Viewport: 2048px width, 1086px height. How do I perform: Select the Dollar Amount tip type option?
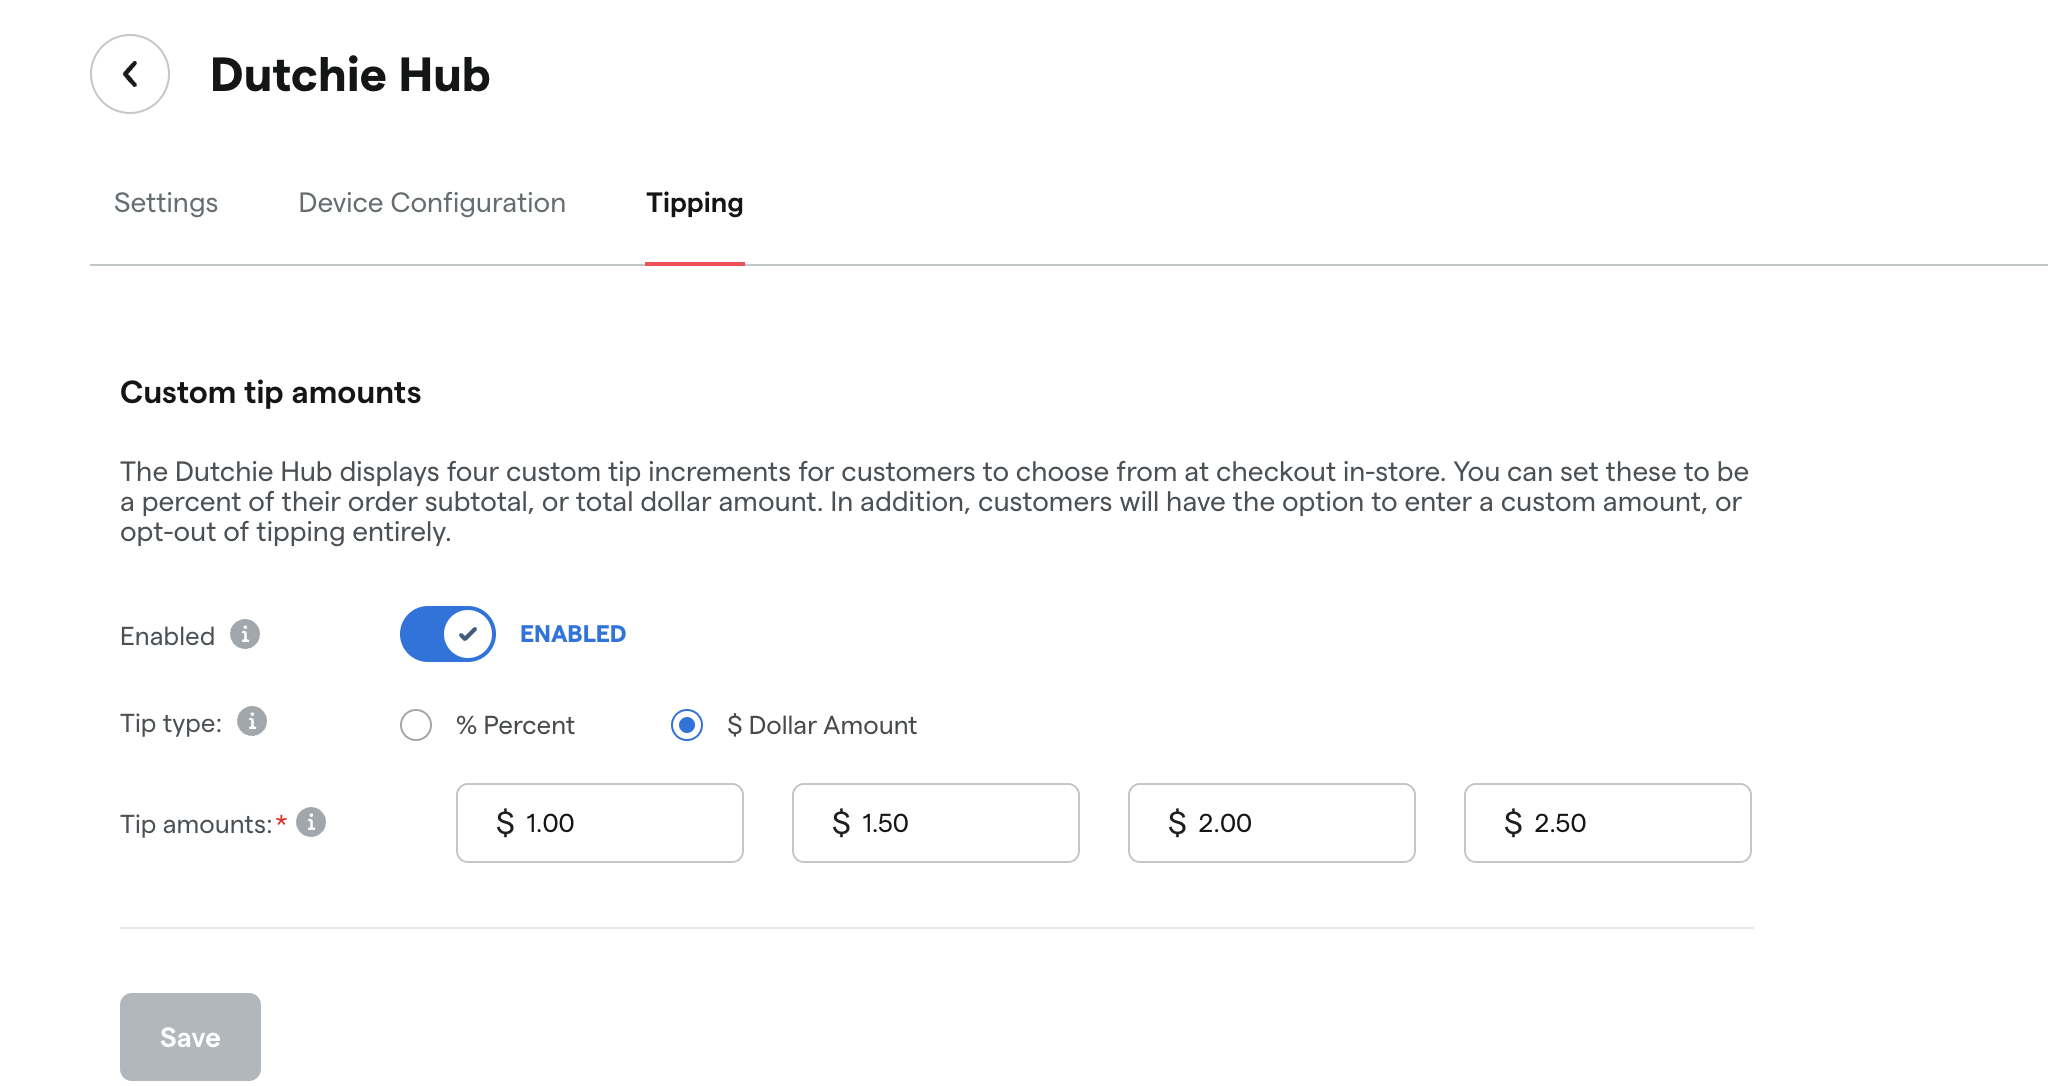click(687, 725)
